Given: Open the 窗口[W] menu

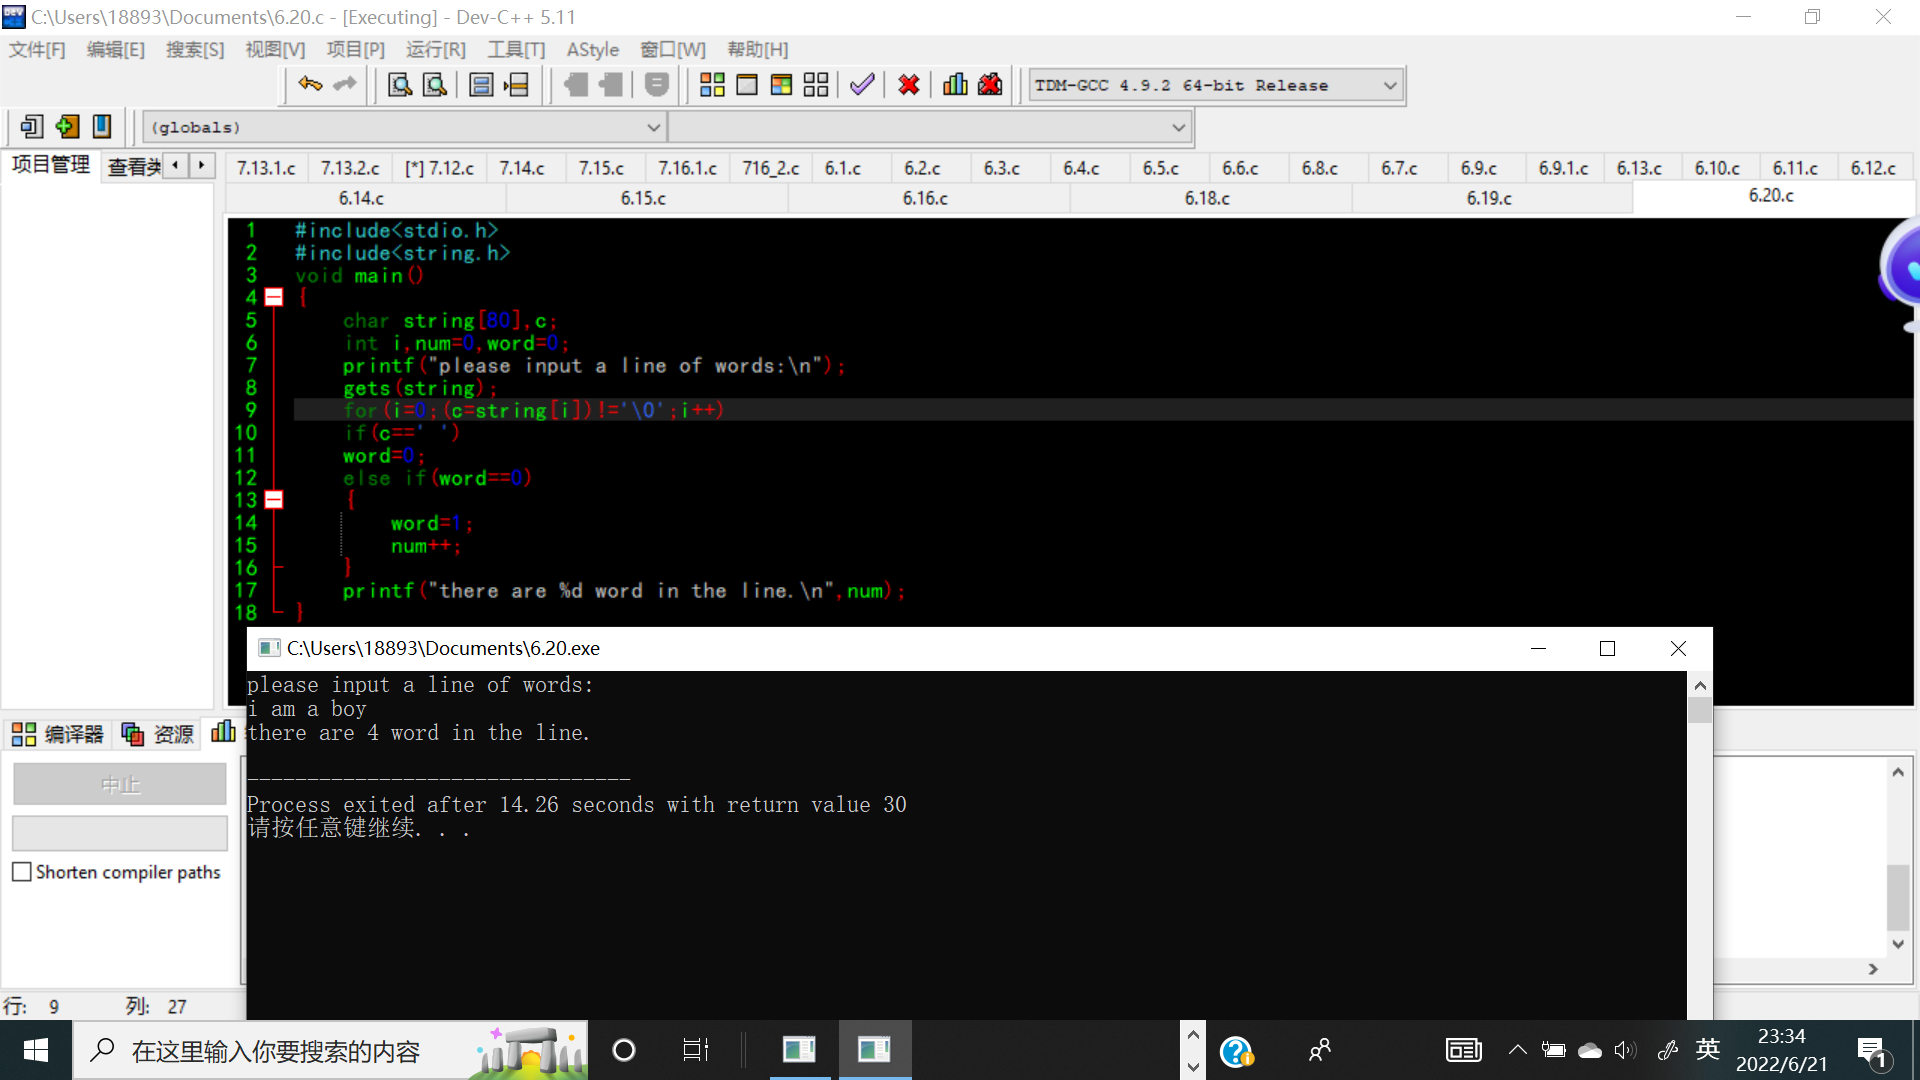Looking at the screenshot, I should [x=673, y=50].
